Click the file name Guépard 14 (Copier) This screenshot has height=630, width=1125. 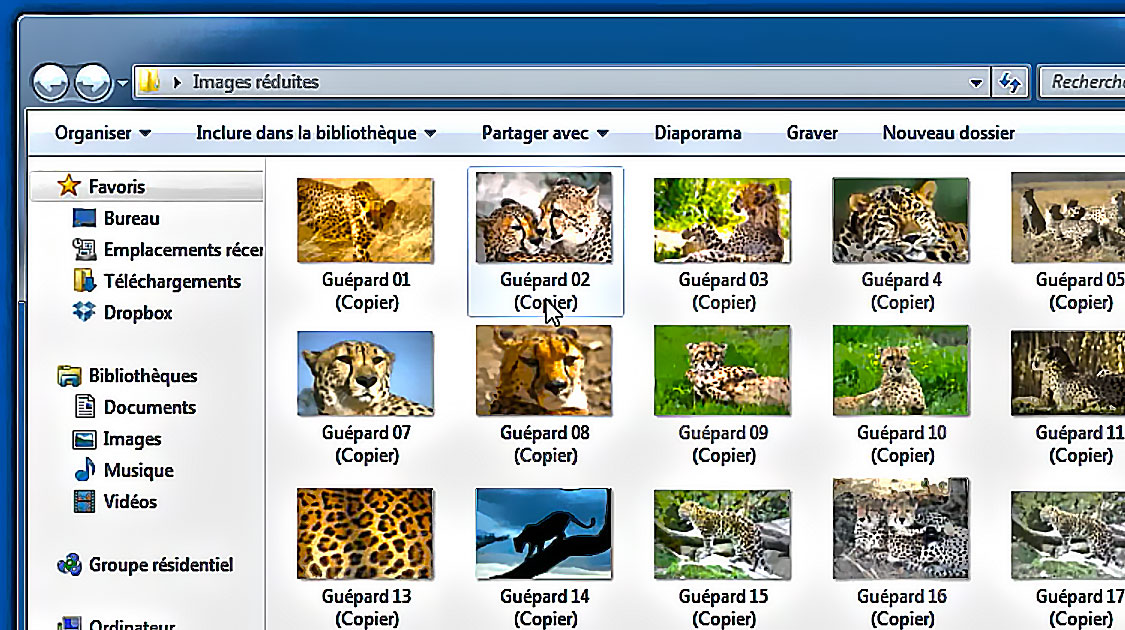pos(545,607)
